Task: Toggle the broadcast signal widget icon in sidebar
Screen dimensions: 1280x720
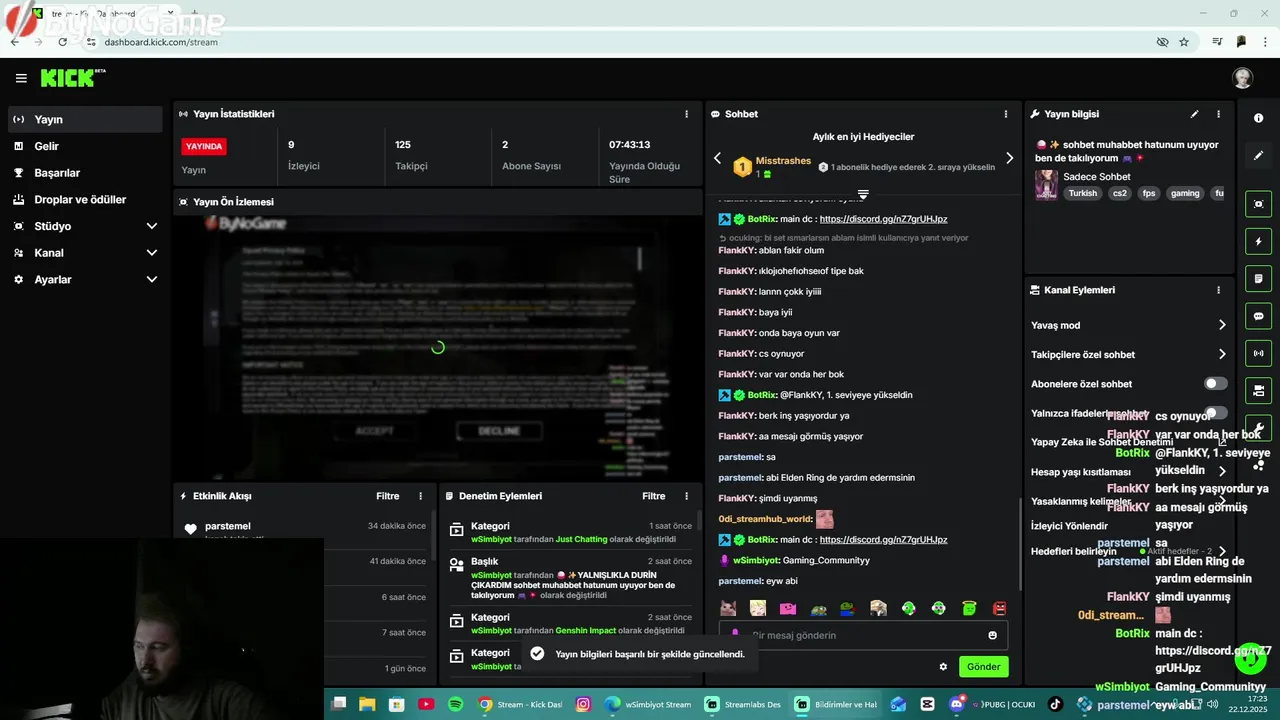Action: click(1258, 353)
